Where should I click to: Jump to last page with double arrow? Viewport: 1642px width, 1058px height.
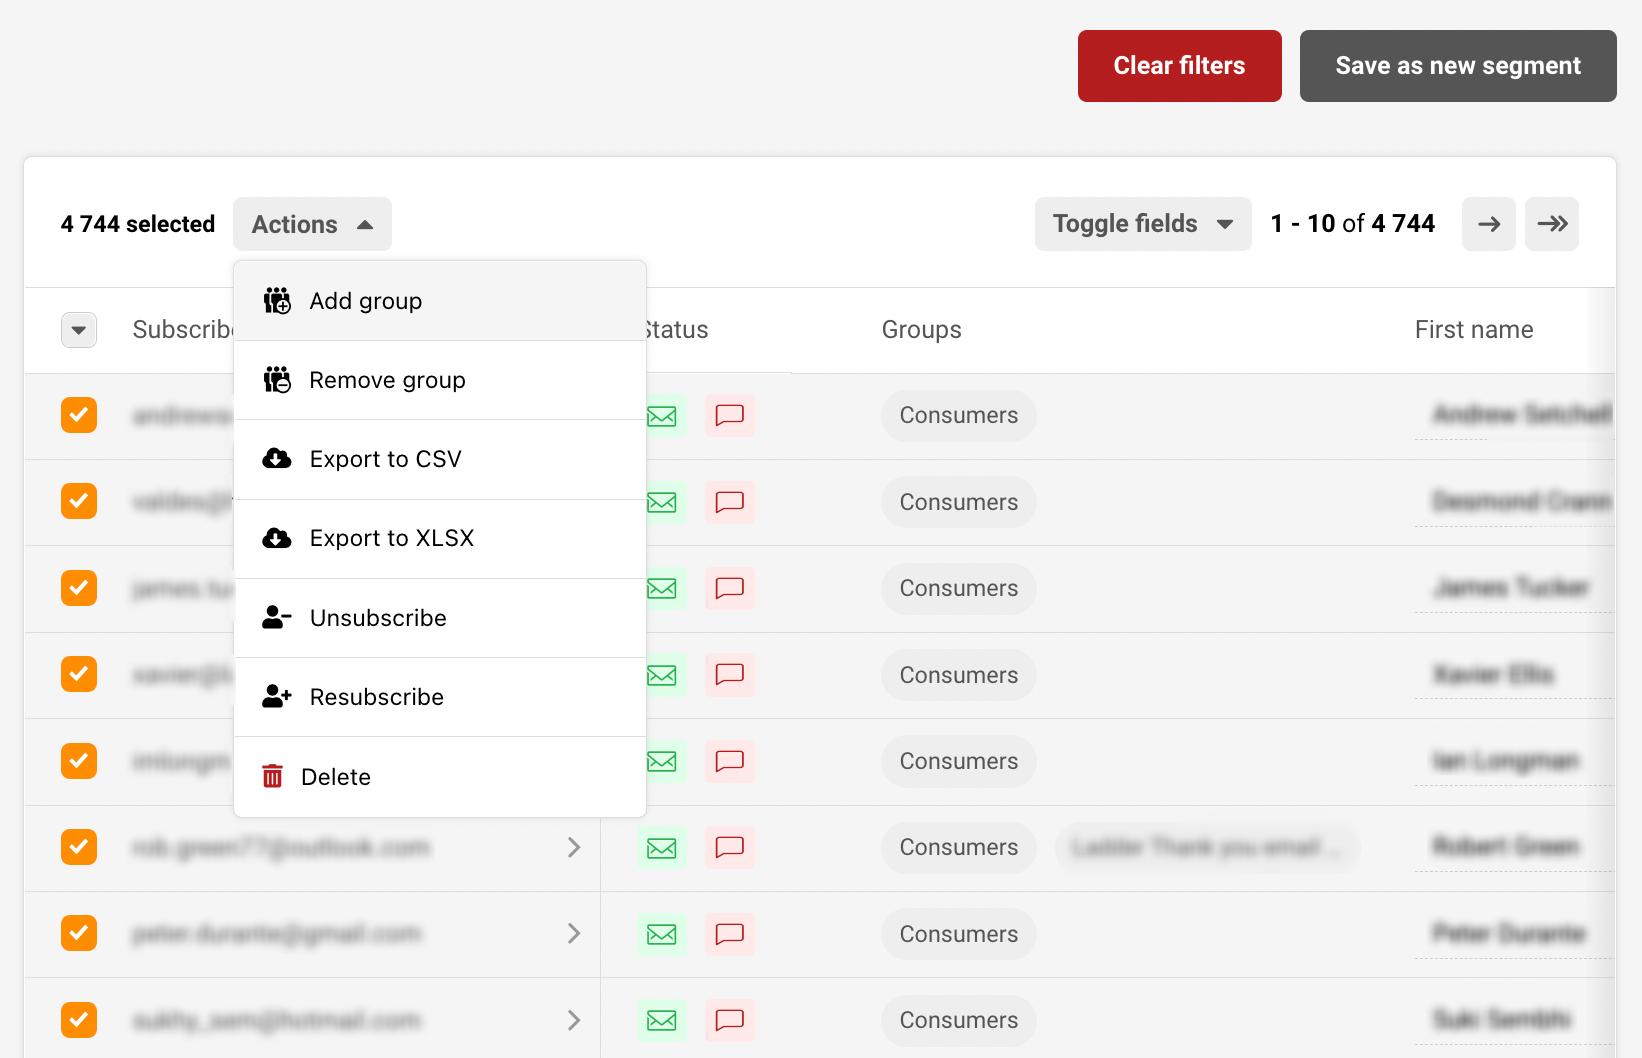pos(1551,224)
